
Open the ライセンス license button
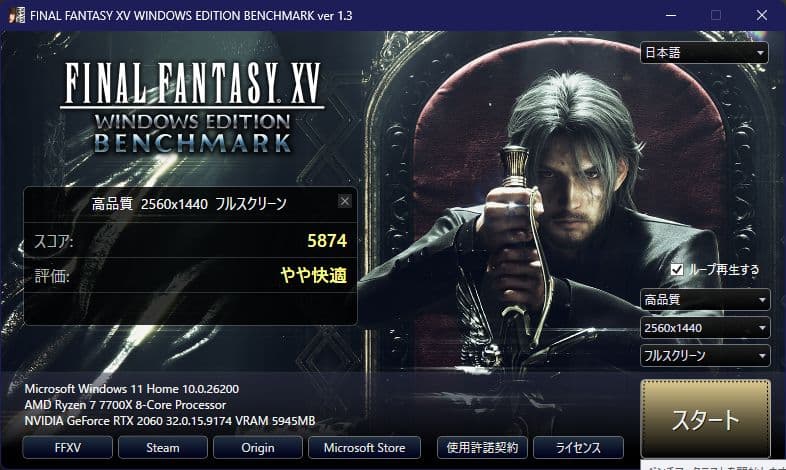point(578,447)
